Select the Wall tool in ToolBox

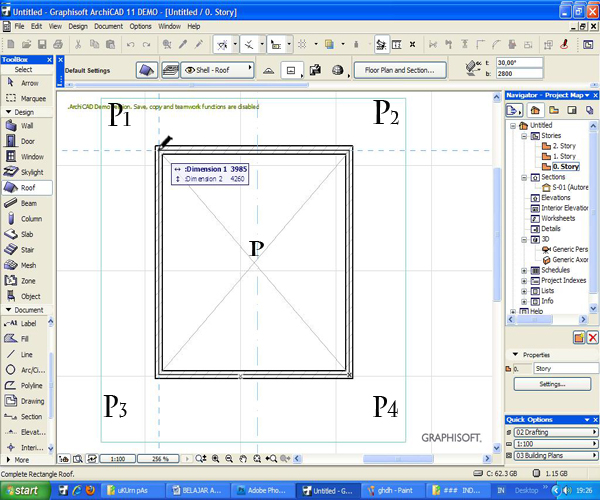pos(25,126)
